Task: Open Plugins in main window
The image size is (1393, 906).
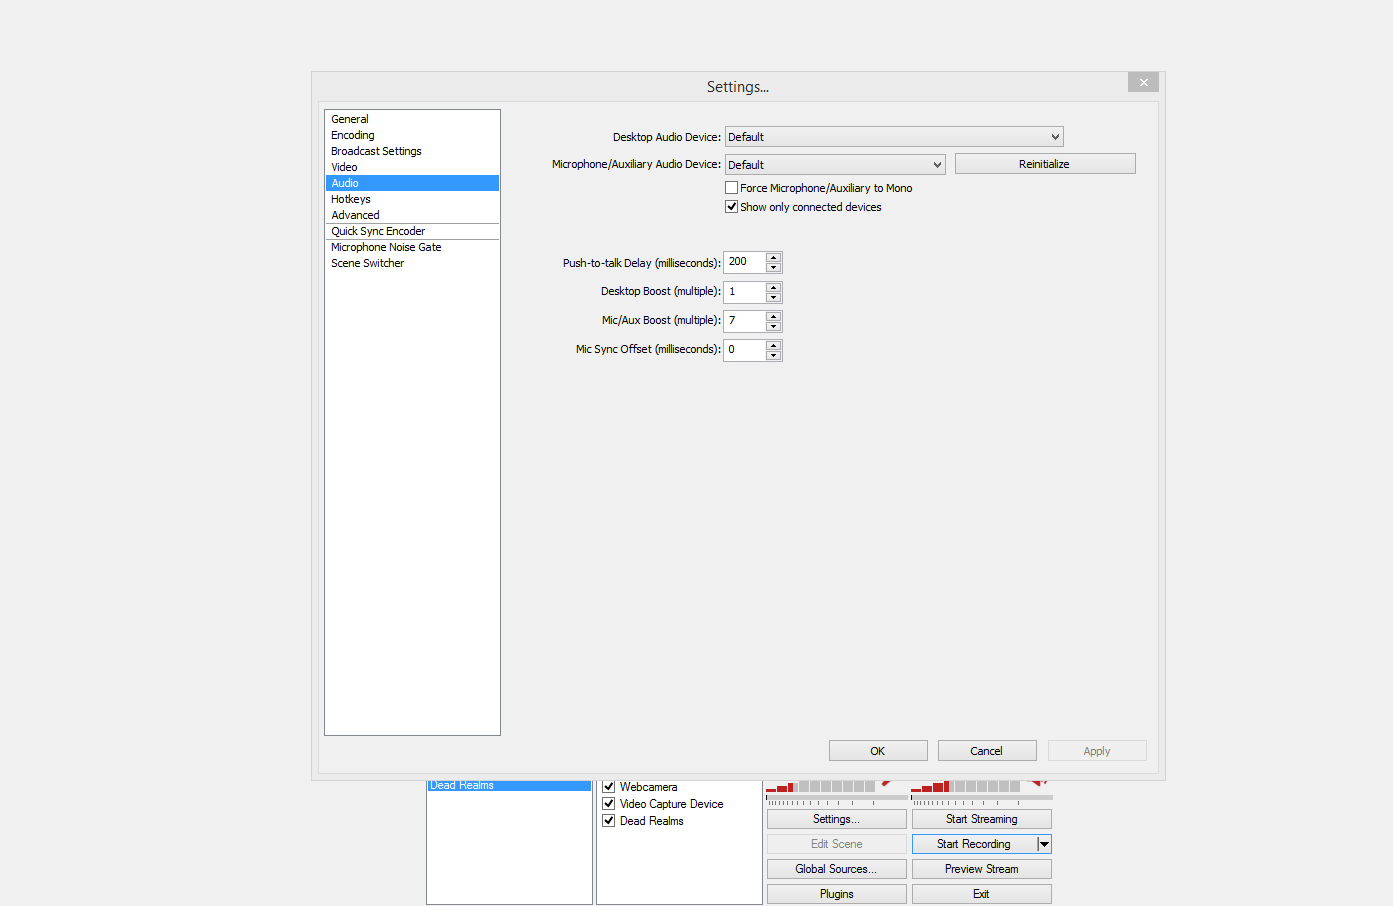Action: tap(837, 894)
